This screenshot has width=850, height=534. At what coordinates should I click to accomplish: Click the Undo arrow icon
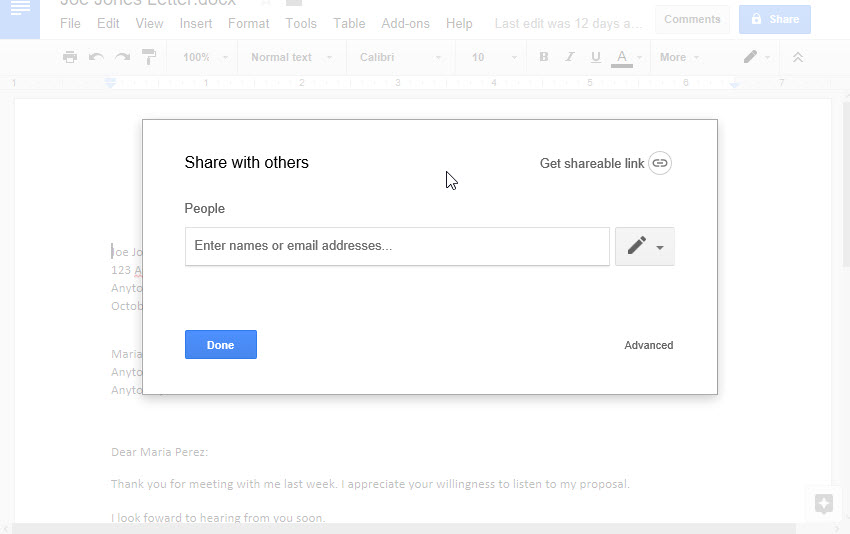[97, 57]
